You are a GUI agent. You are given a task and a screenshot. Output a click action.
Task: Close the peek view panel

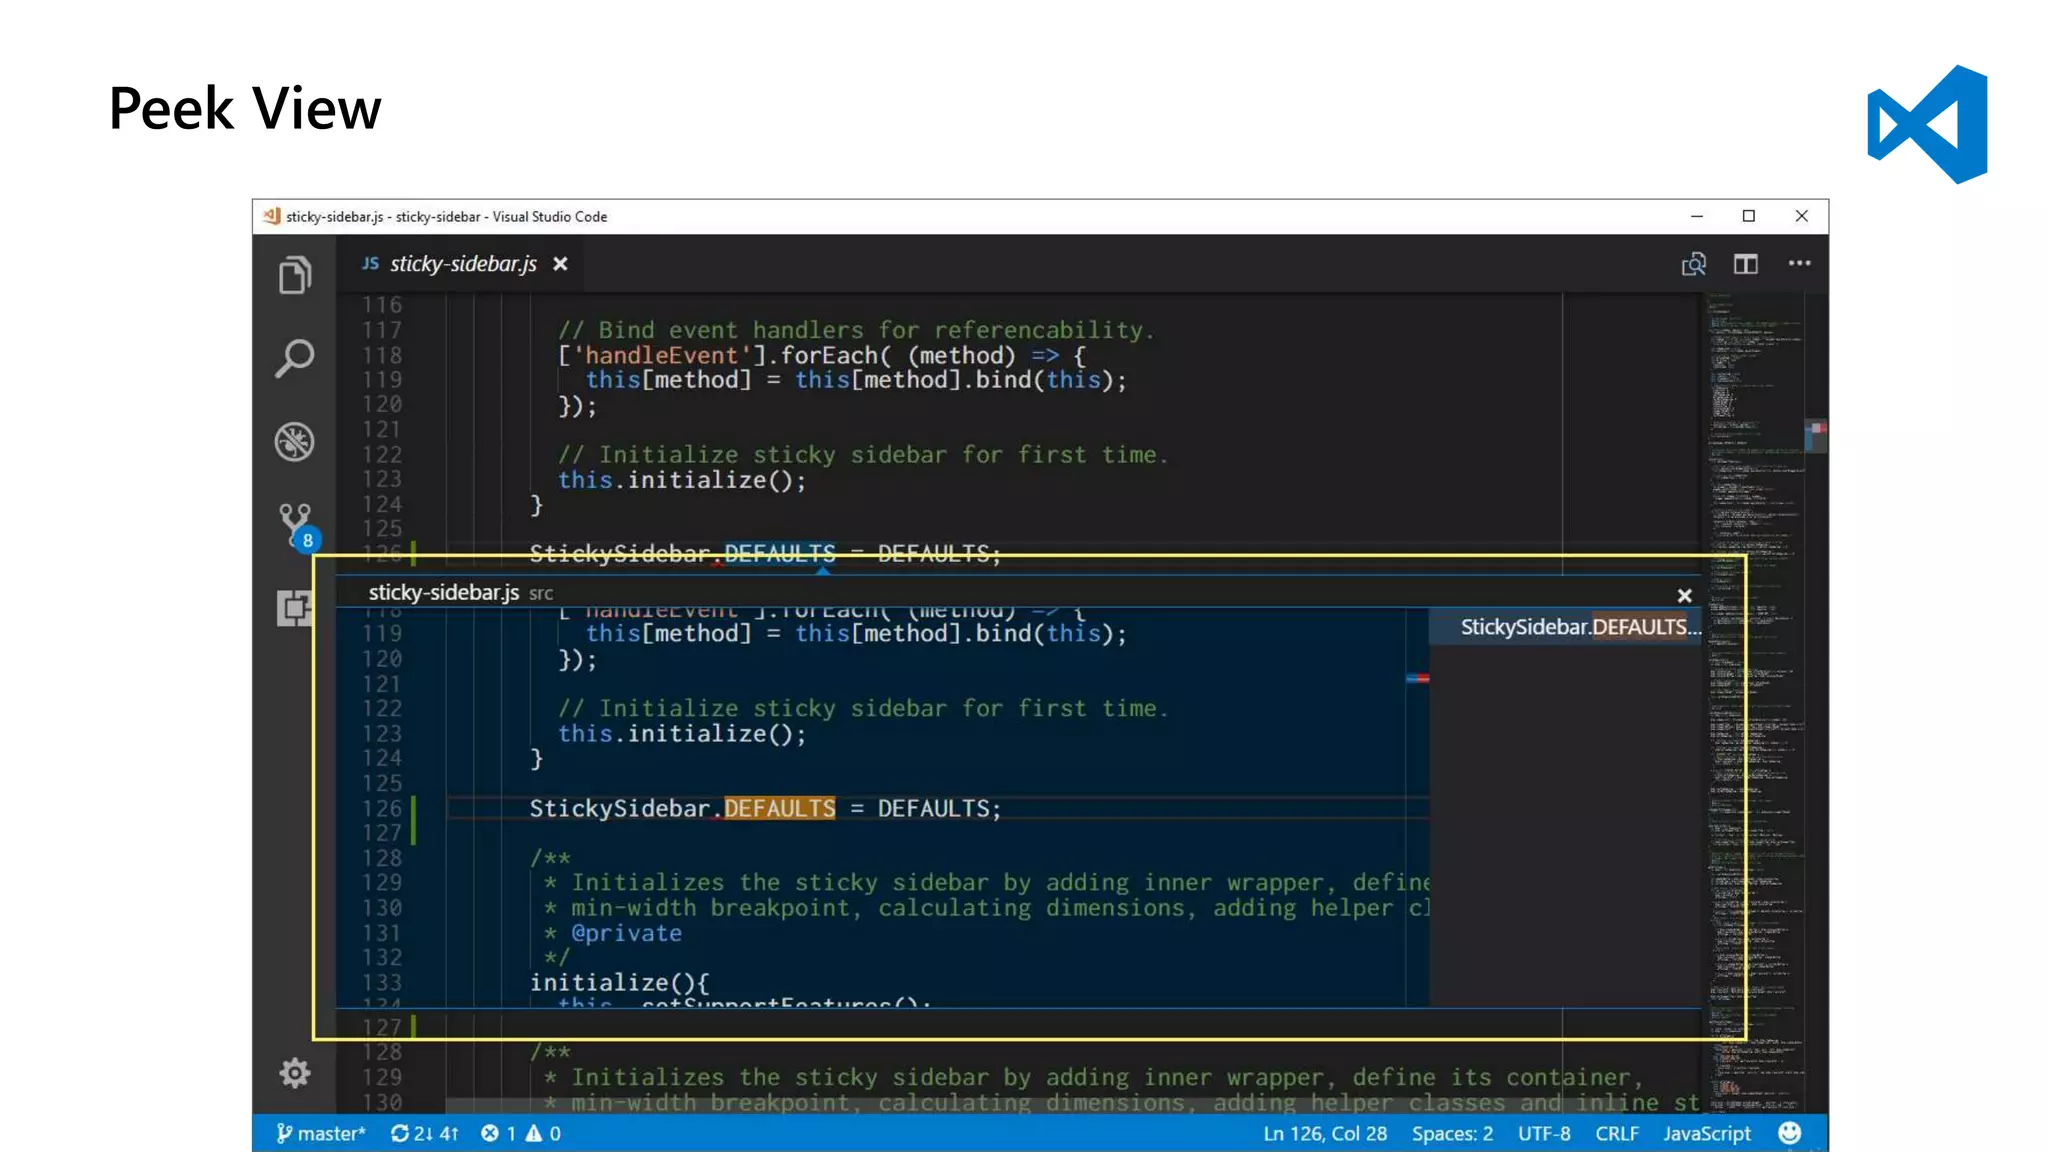click(x=1684, y=596)
